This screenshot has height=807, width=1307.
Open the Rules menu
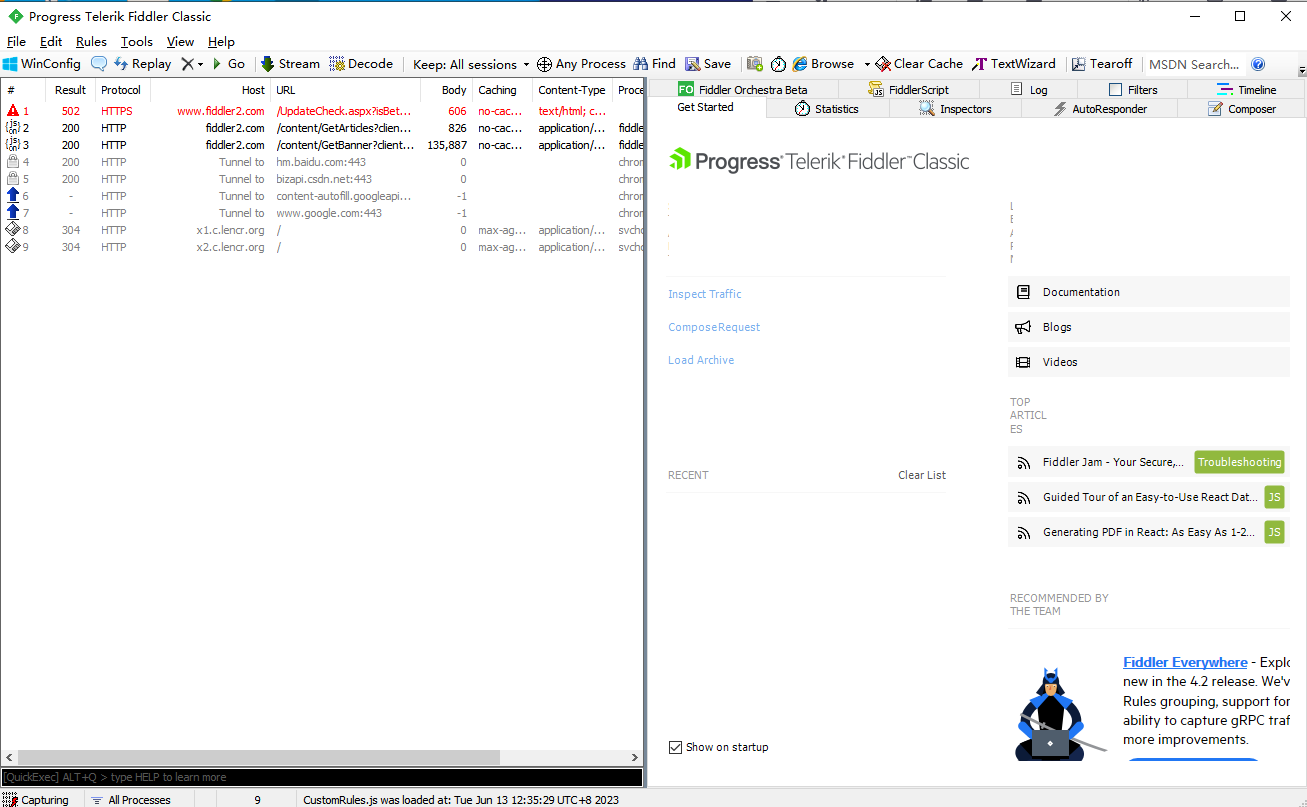pos(91,42)
